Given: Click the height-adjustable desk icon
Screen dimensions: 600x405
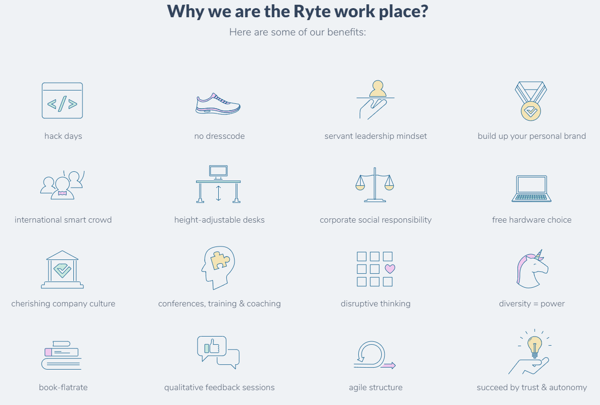Looking at the screenshot, I should tap(218, 184).
